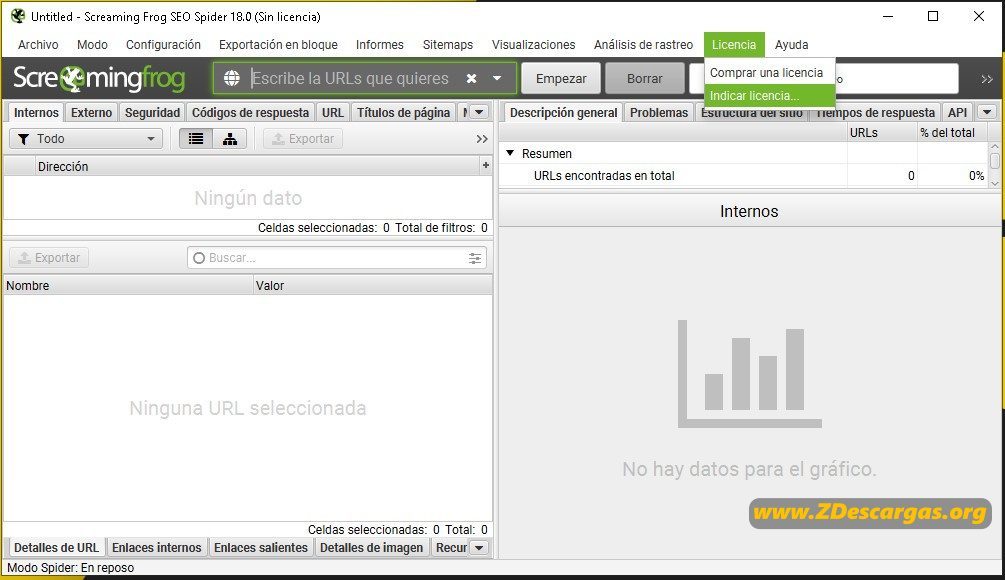Viewport: 1005px width, 580px height.
Task: Show more bottom tabs dropdown arrow
Action: pos(479,548)
